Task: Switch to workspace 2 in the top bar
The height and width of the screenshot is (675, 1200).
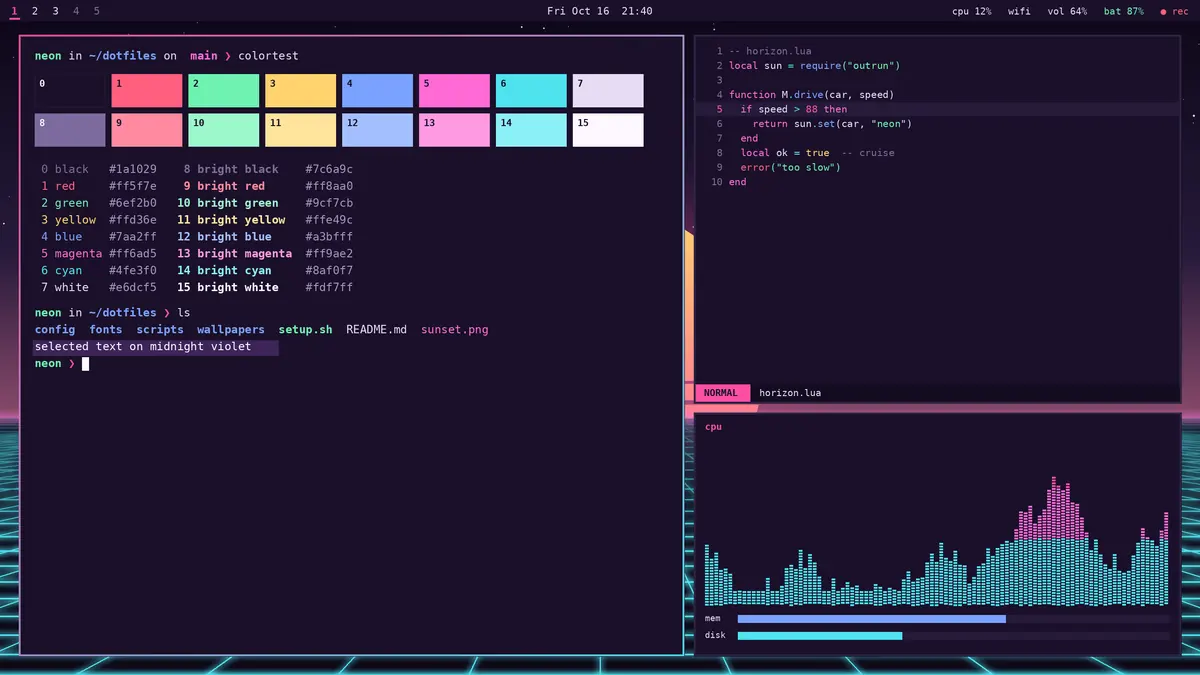Action: tap(35, 11)
